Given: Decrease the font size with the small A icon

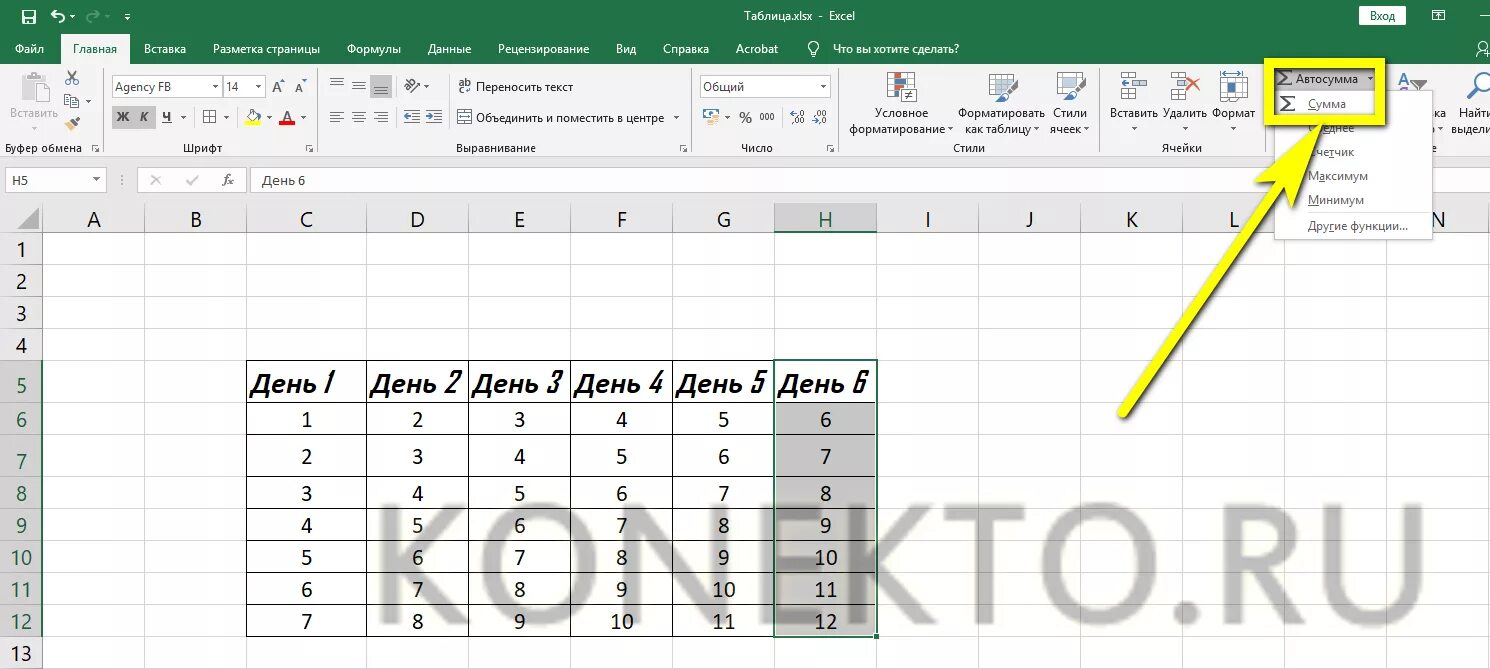Looking at the screenshot, I should pos(301,87).
